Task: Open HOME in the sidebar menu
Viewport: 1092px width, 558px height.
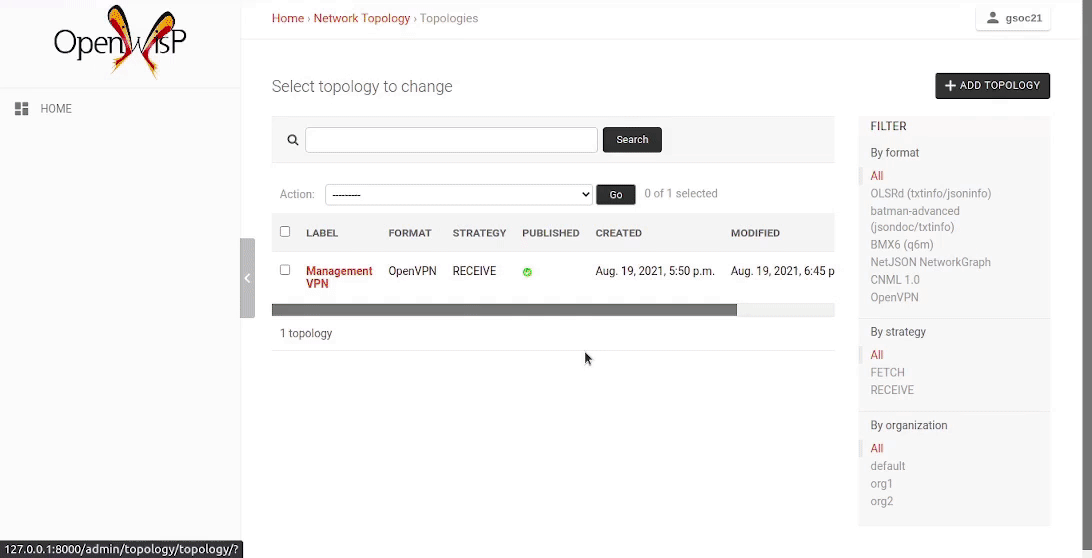Action: (x=56, y=109)
